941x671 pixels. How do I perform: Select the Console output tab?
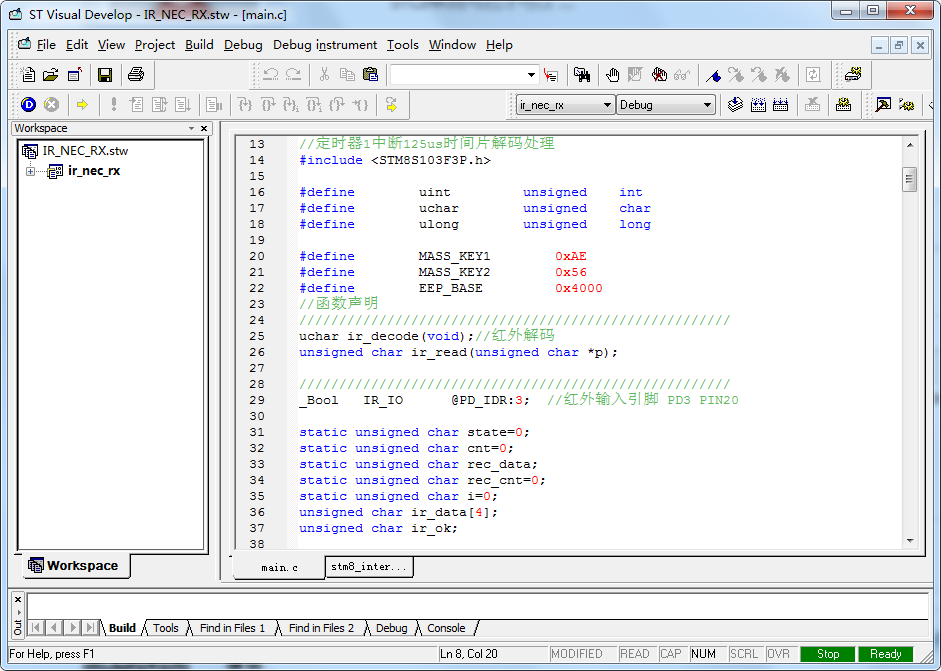click(x=446, y=628)
